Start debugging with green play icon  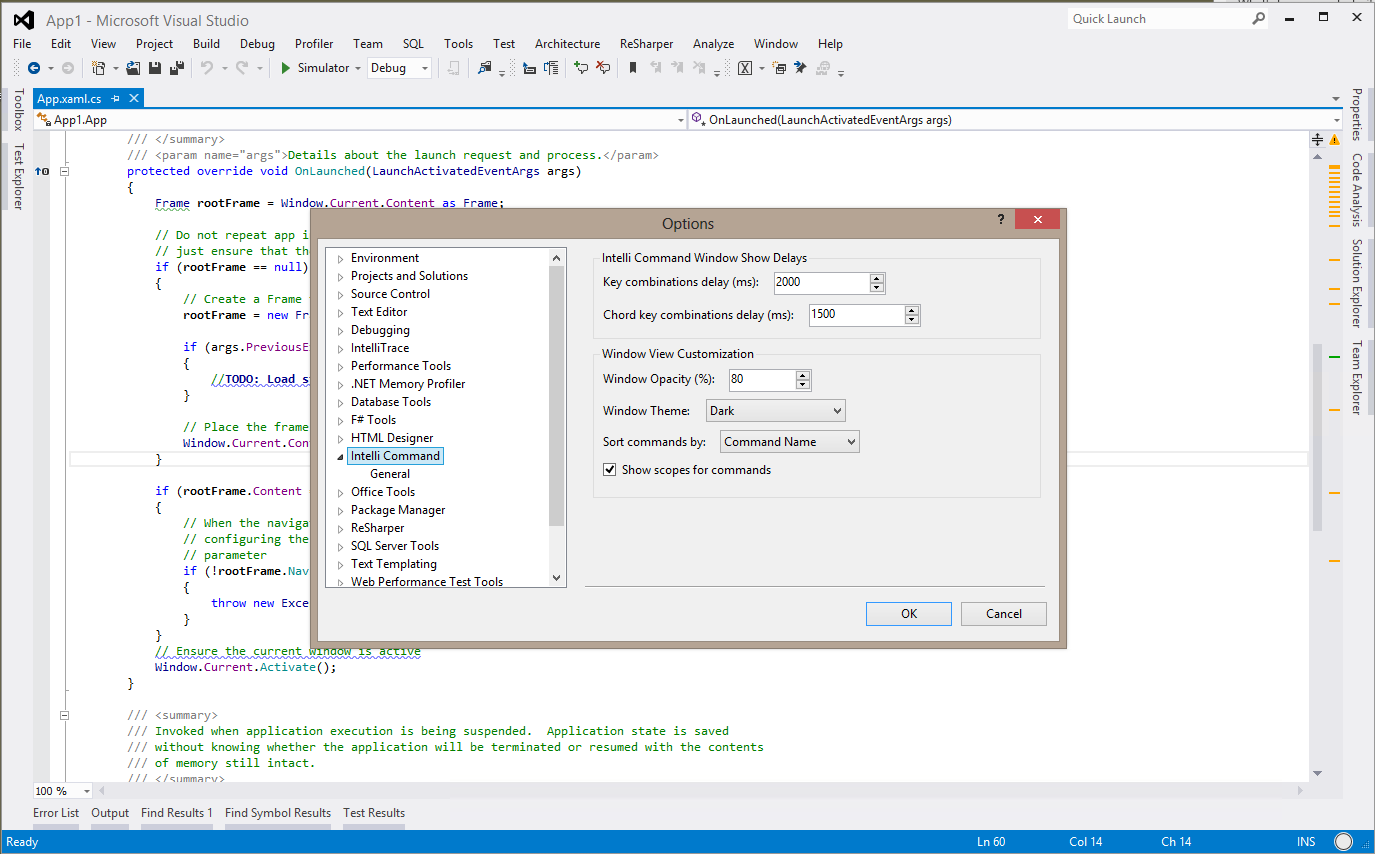[x=285, y=68]
